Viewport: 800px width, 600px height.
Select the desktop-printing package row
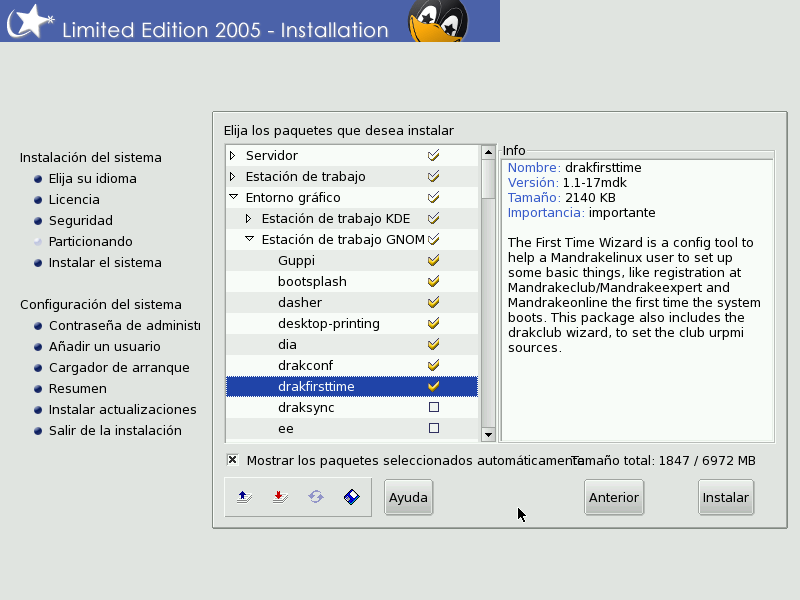point(352,323)
